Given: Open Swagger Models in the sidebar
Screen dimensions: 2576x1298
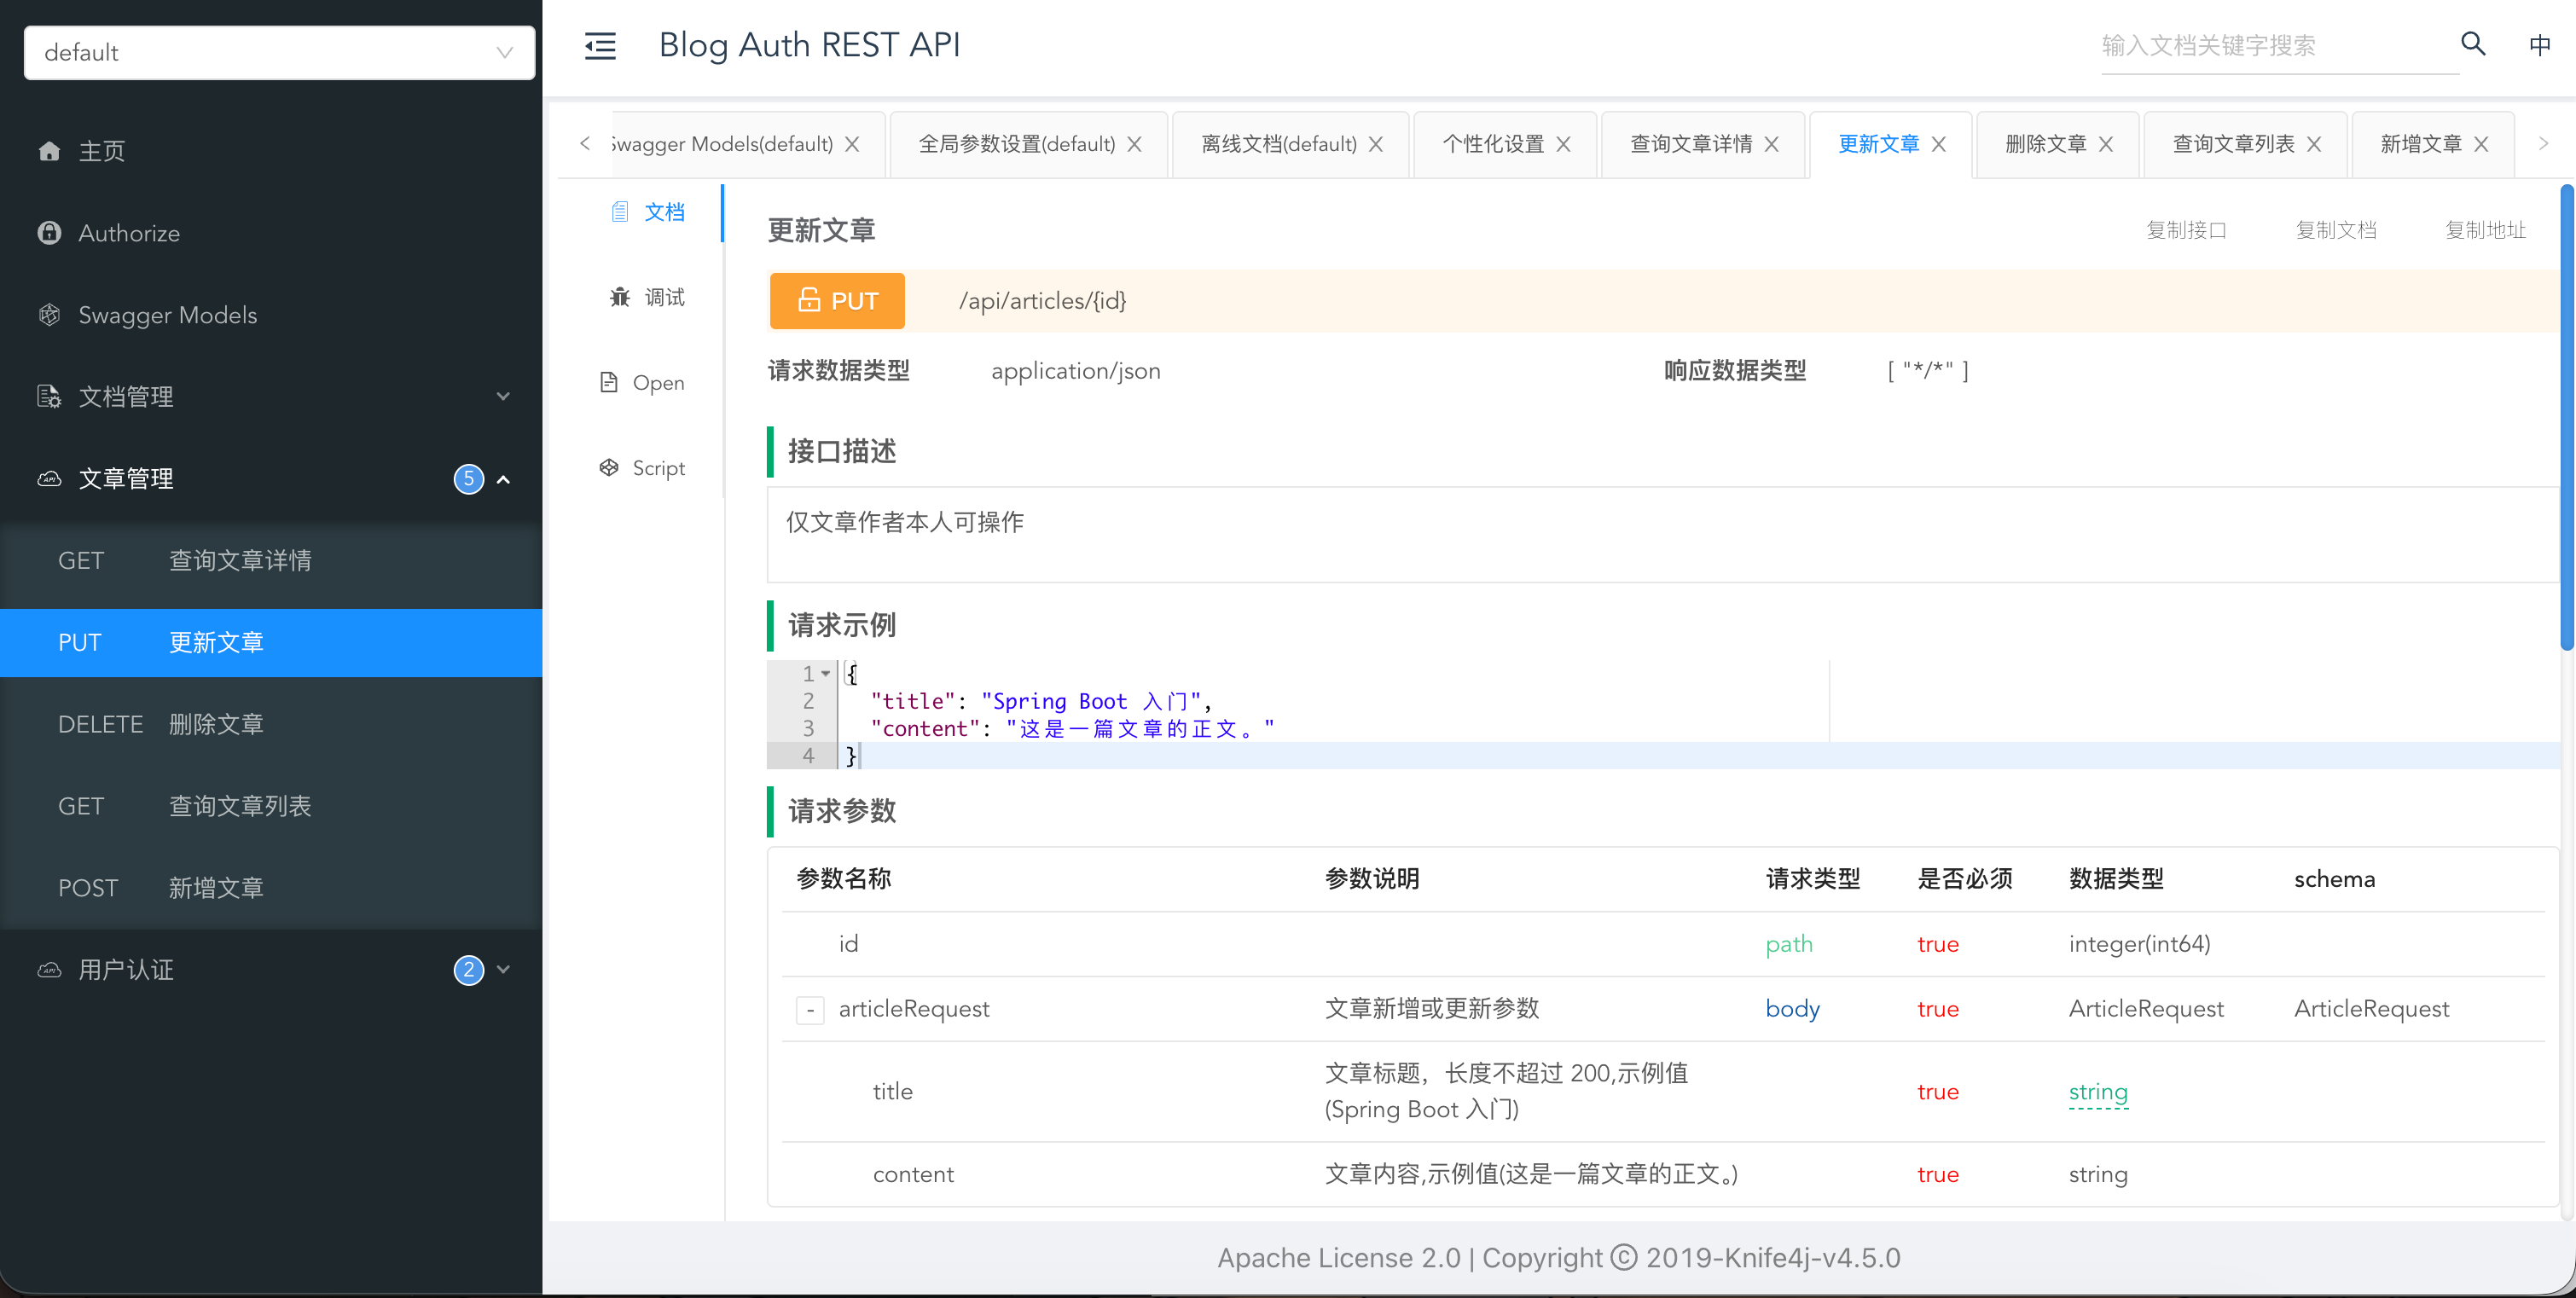Looking at the screenshot, I should [271, 315].
